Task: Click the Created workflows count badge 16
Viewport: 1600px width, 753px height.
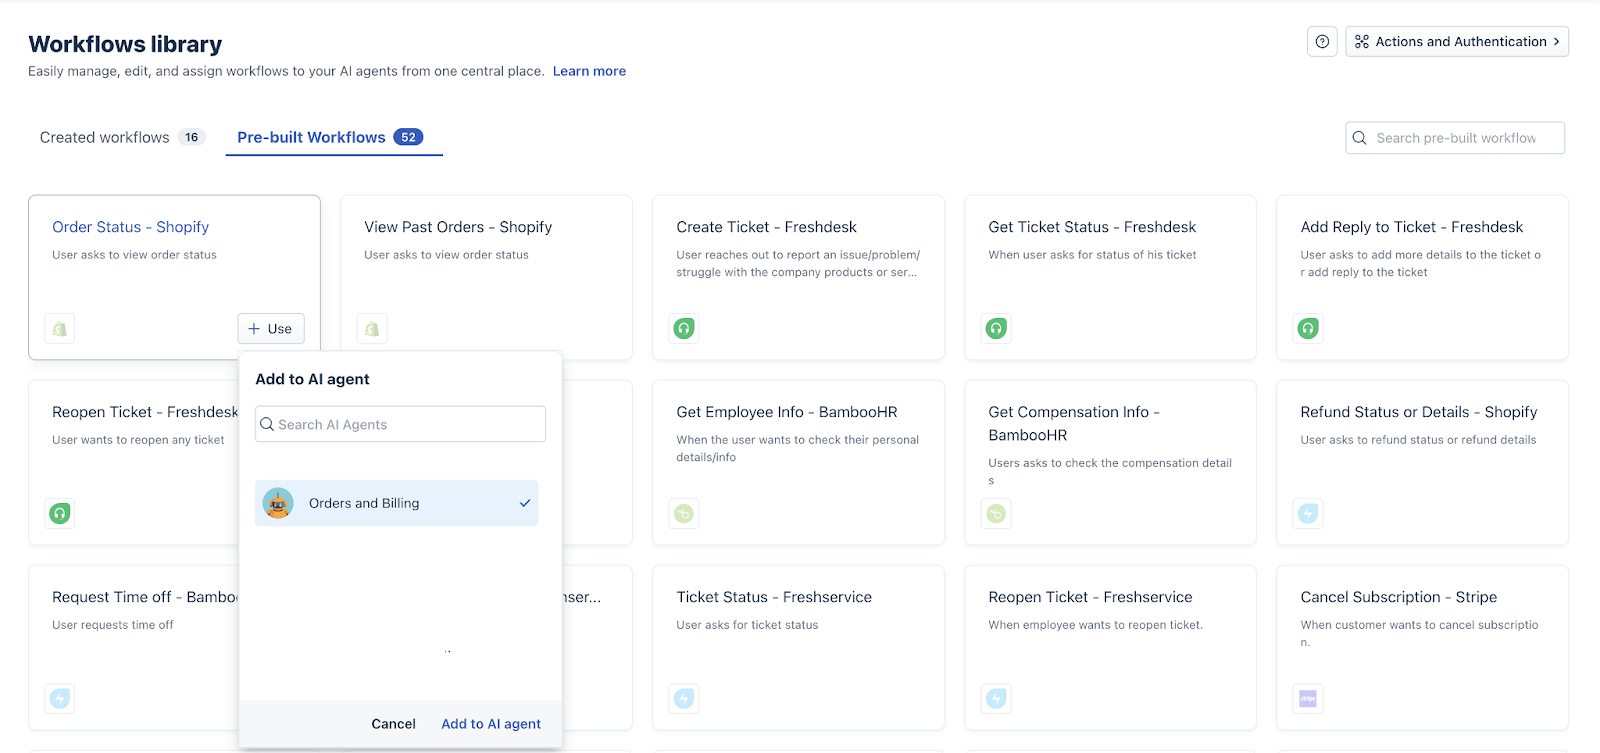Action: pos(191,138)
